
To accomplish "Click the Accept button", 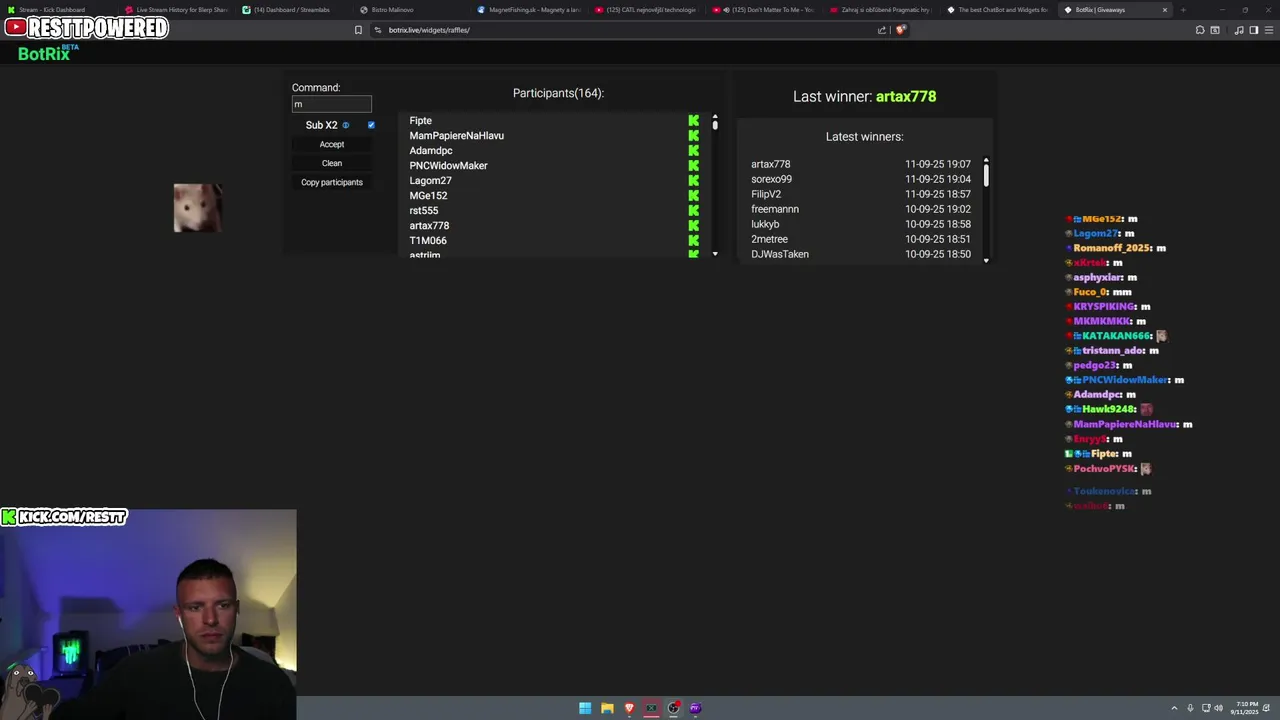I will 332,144.
